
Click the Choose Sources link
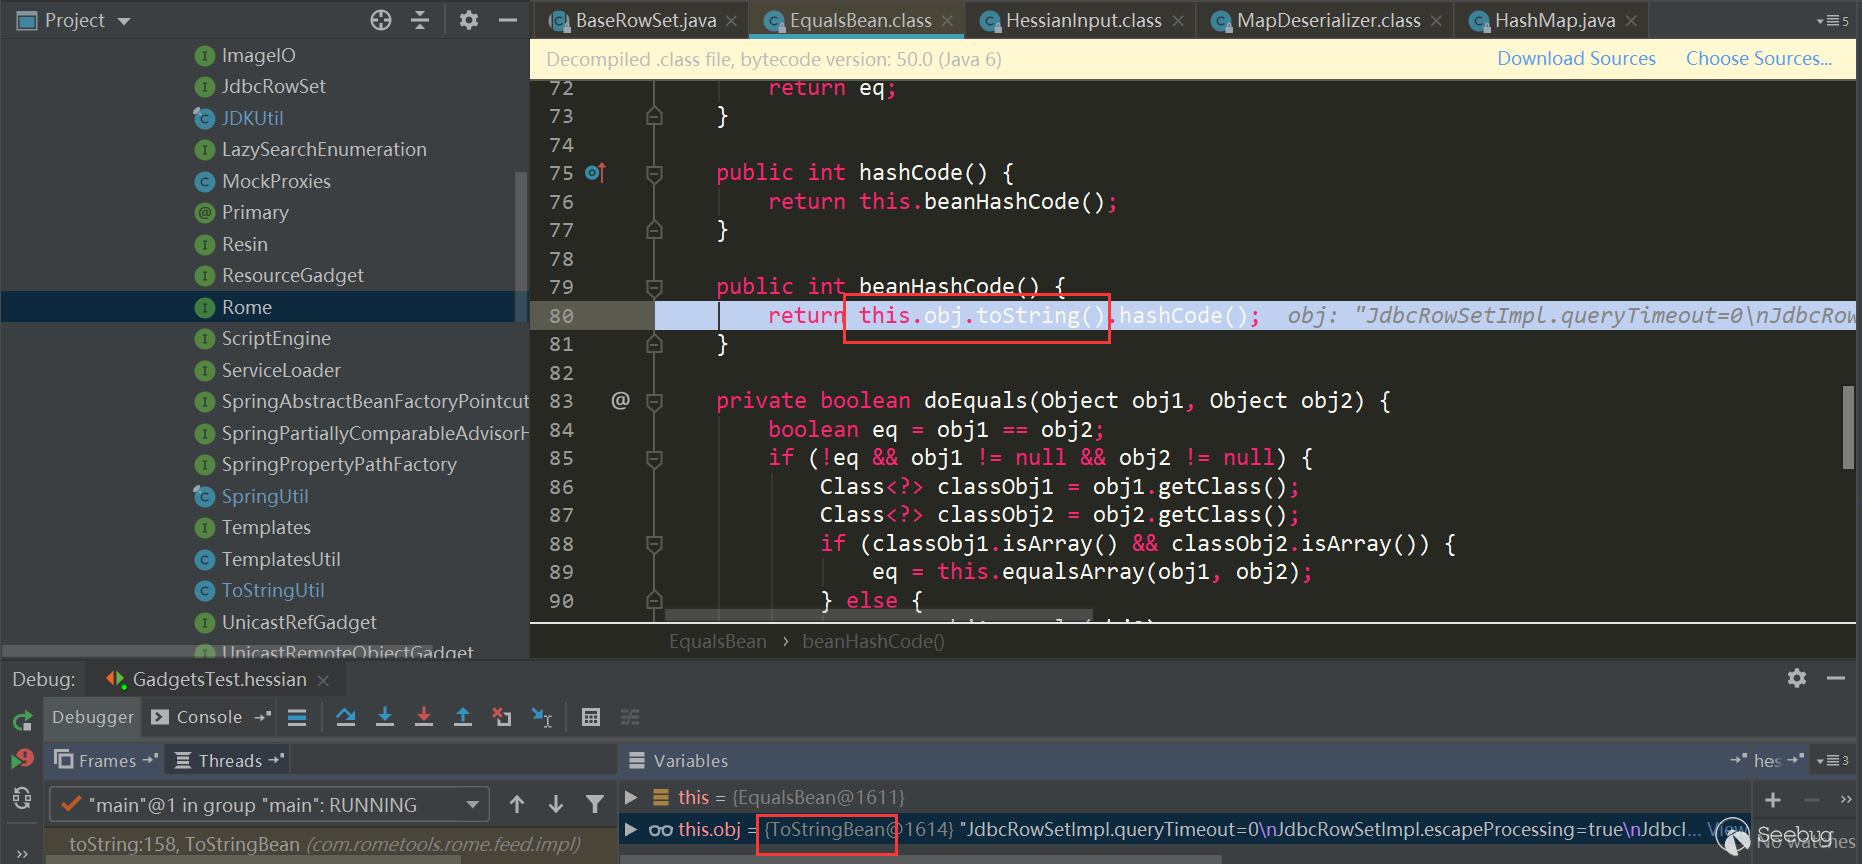point(1759,59)
